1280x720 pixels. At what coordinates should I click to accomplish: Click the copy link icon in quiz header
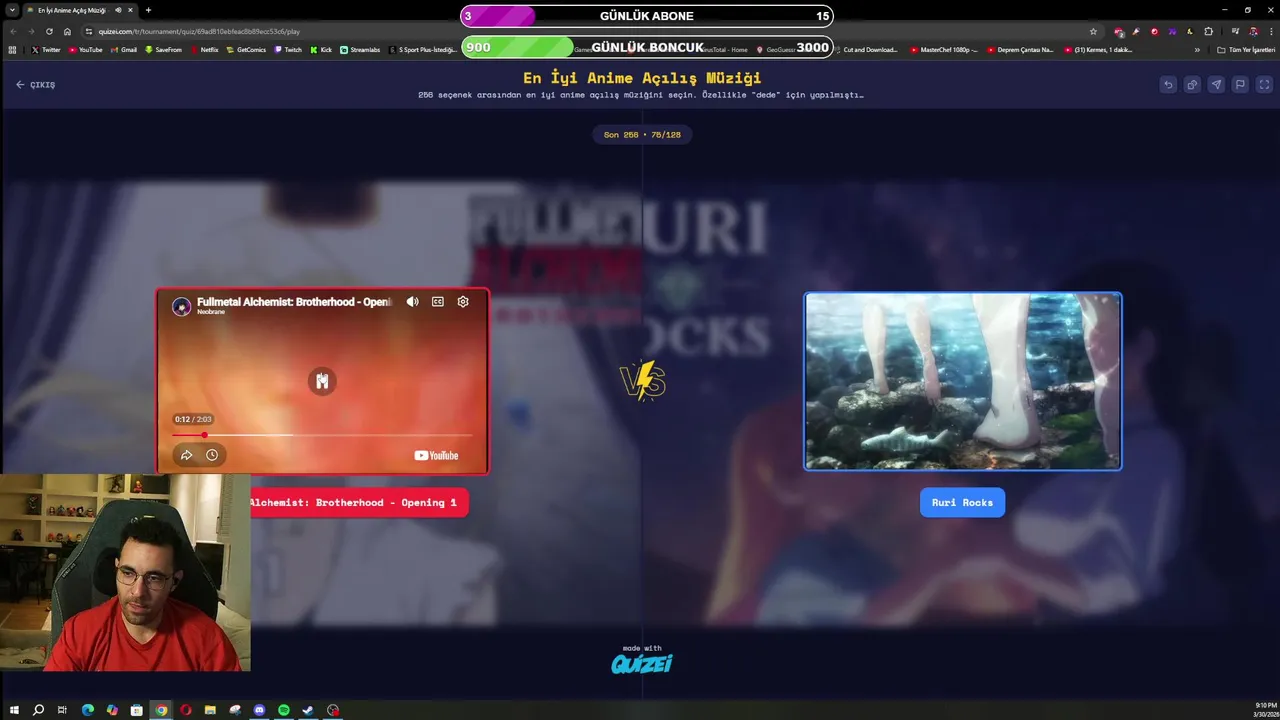click(1192, 85)
